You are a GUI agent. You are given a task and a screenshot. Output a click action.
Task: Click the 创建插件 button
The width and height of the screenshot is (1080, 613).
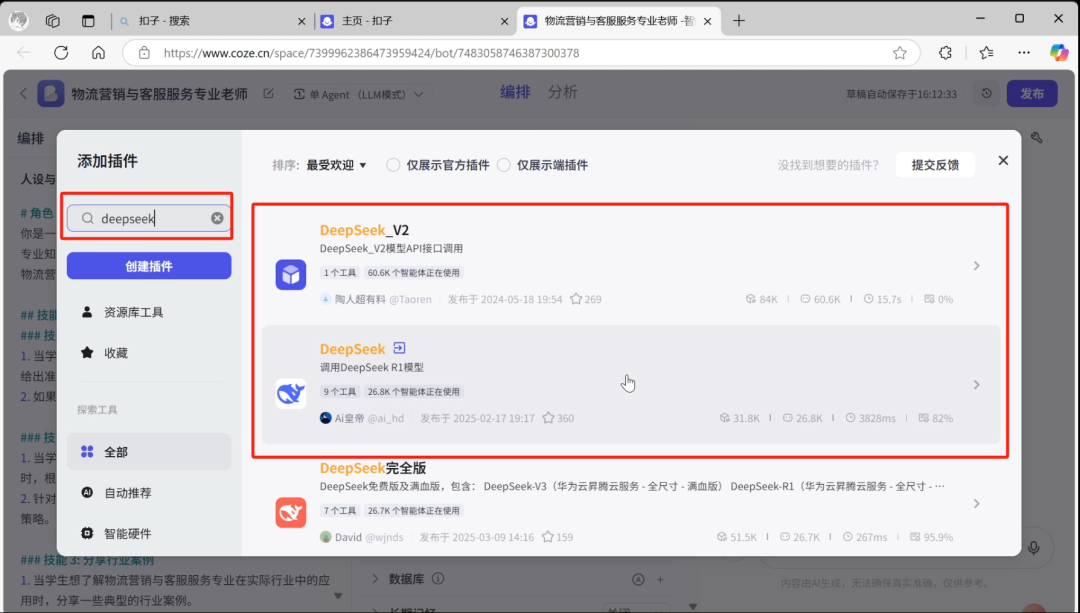[x=148, y=266]
